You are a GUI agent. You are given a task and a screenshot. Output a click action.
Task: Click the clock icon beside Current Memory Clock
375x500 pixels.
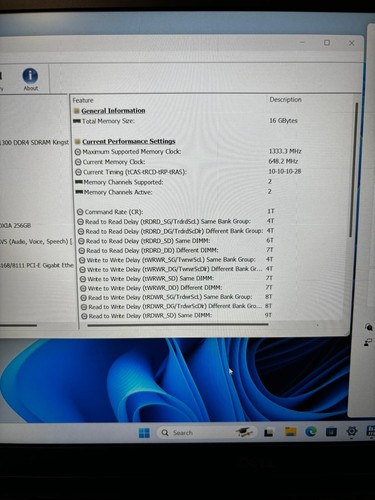(78, 162)
